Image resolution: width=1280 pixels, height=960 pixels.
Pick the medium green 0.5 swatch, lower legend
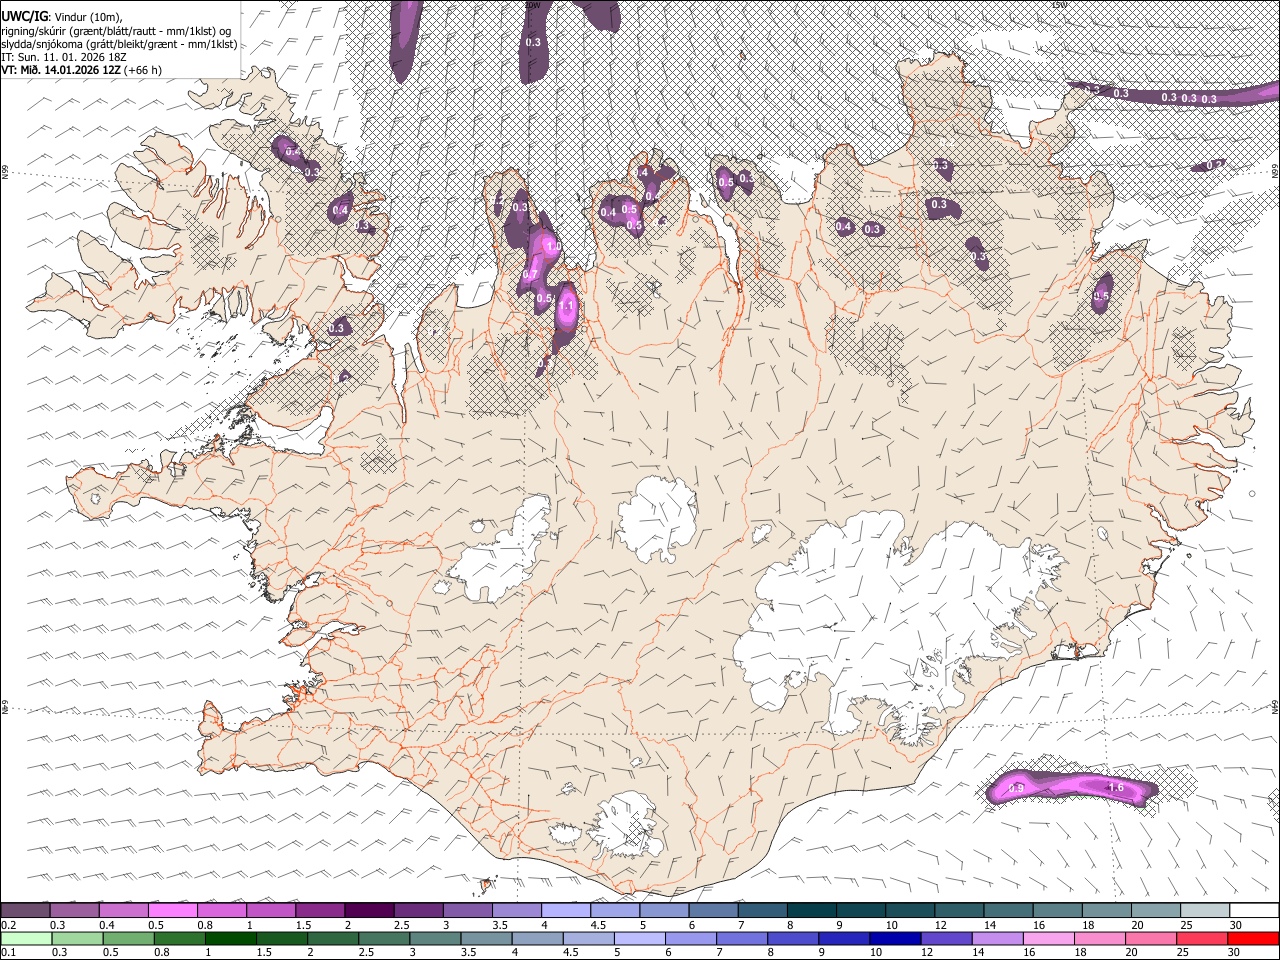128,938
